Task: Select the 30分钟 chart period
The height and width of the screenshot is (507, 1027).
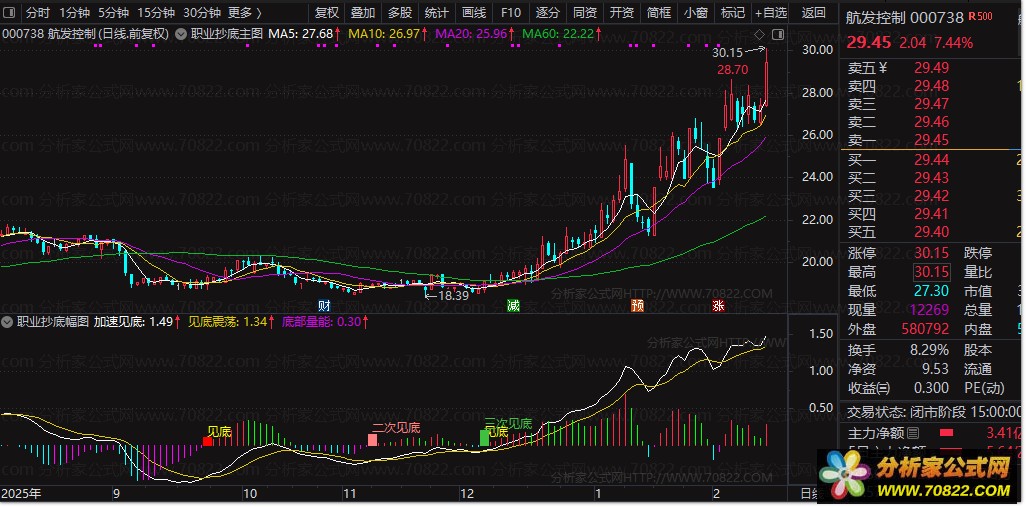Action: click(202, 12)
